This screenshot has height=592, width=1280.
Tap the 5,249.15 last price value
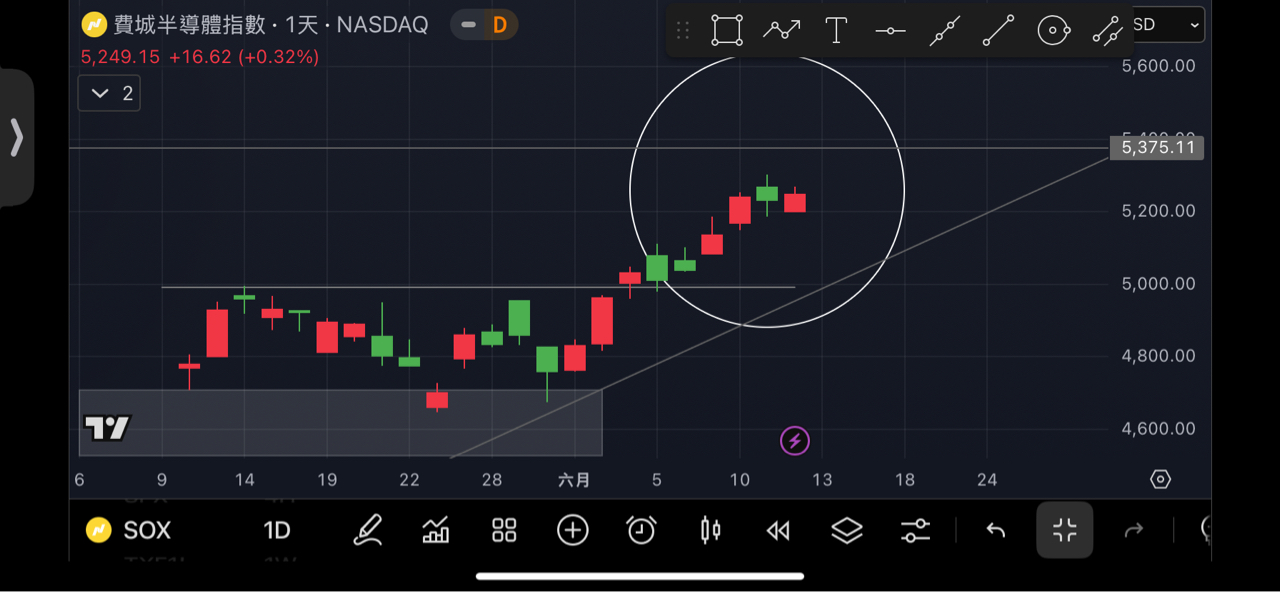(120, 57)
